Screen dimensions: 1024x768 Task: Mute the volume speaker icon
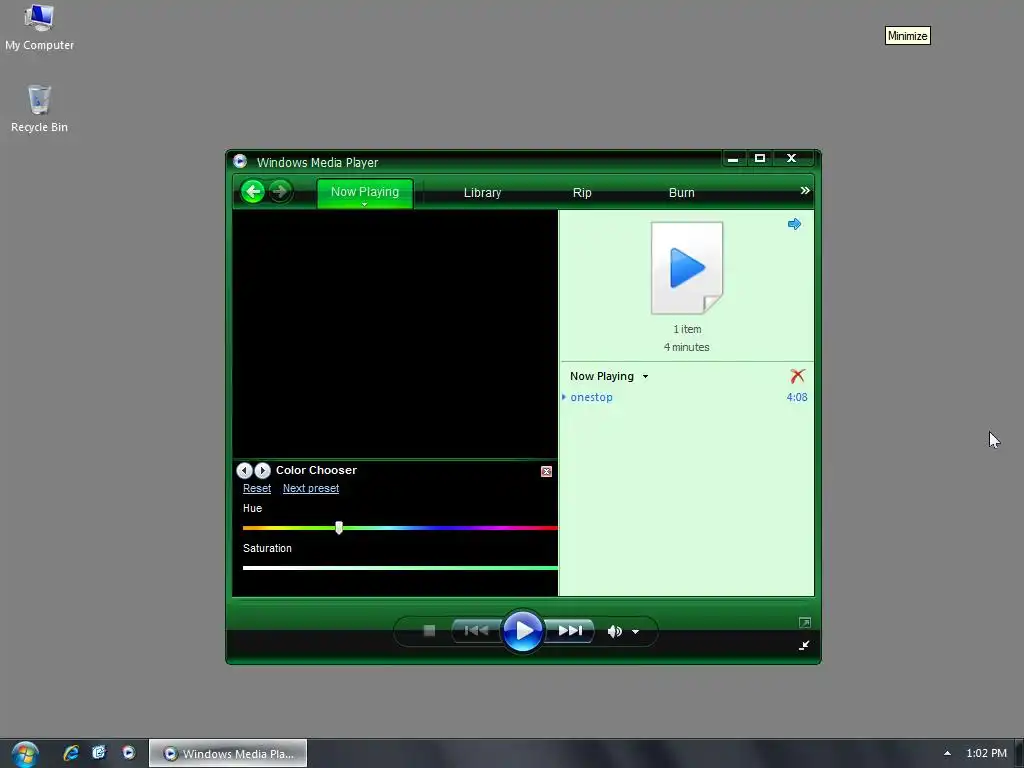point(614,632)
